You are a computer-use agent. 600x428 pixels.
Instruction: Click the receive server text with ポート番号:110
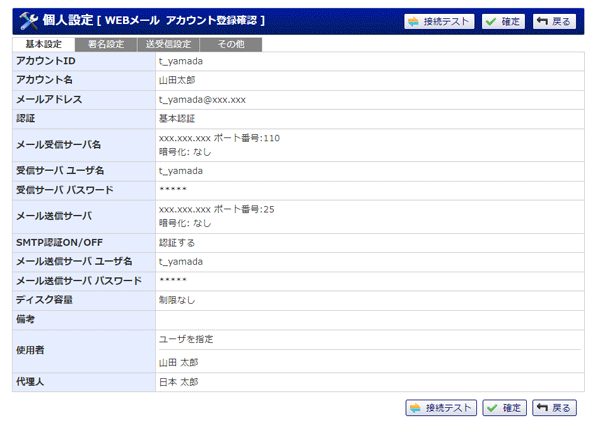click(x=219, y=138)
